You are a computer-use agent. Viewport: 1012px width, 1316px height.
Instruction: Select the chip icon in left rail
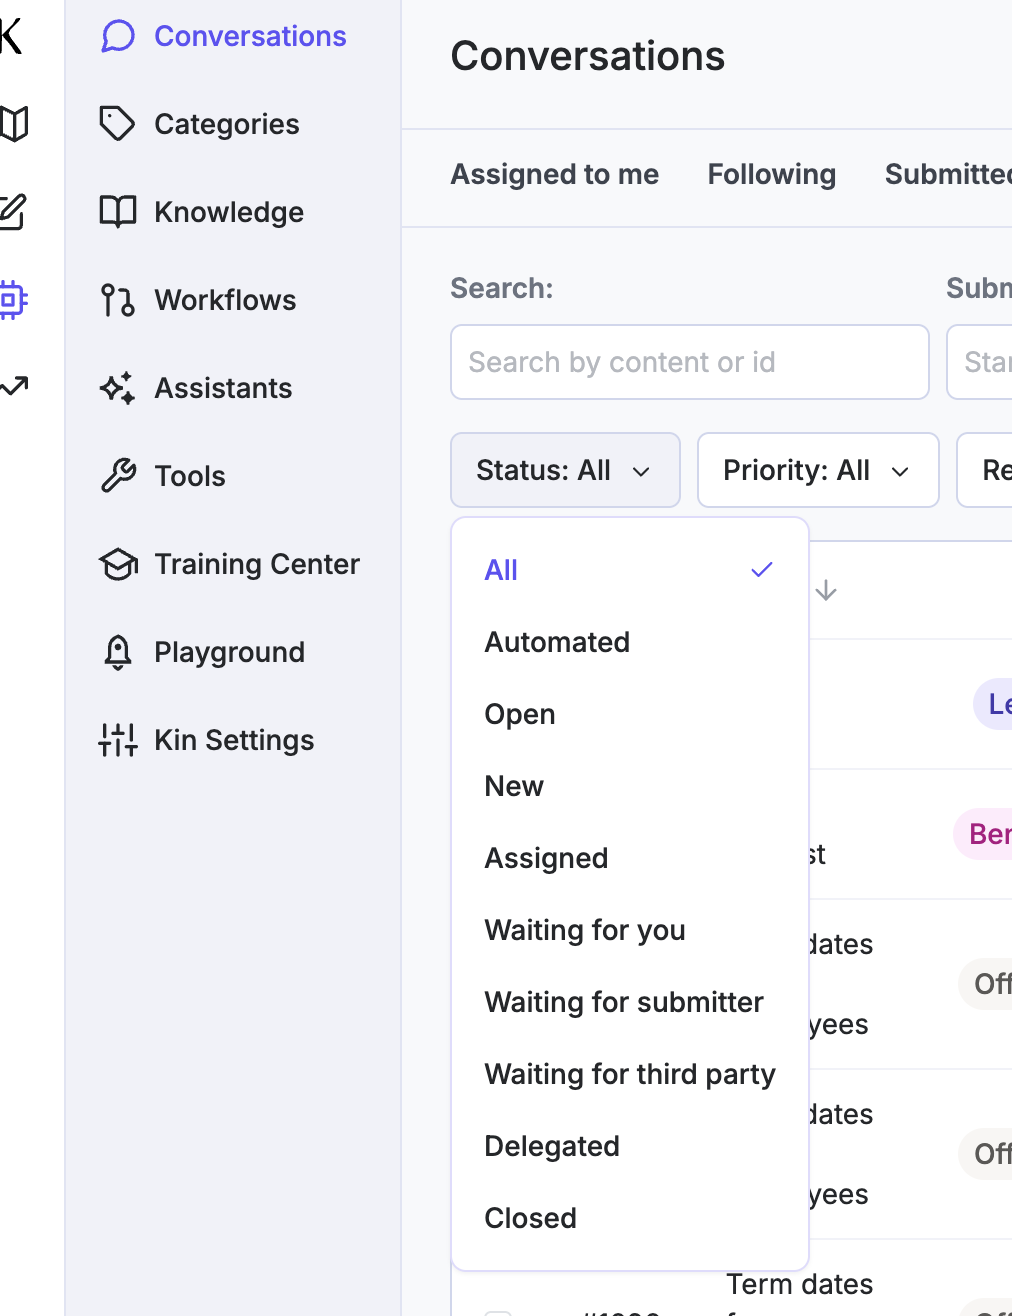[12, 299]
